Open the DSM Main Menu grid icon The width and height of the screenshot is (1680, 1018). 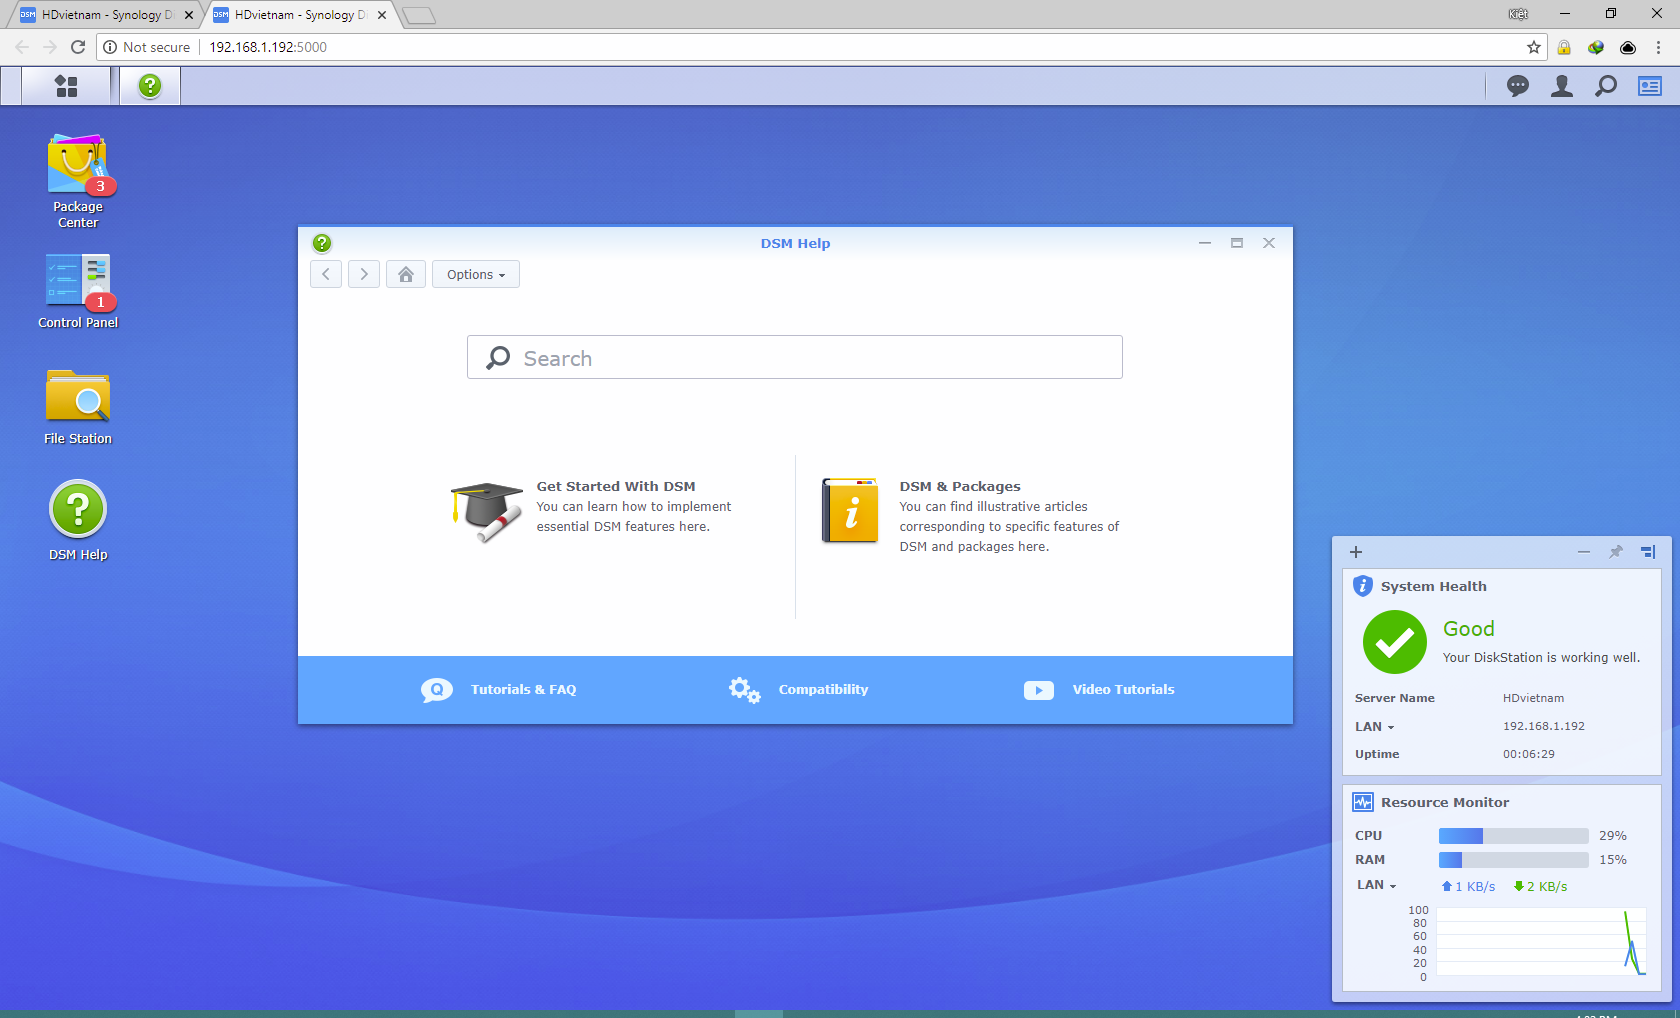66,86
